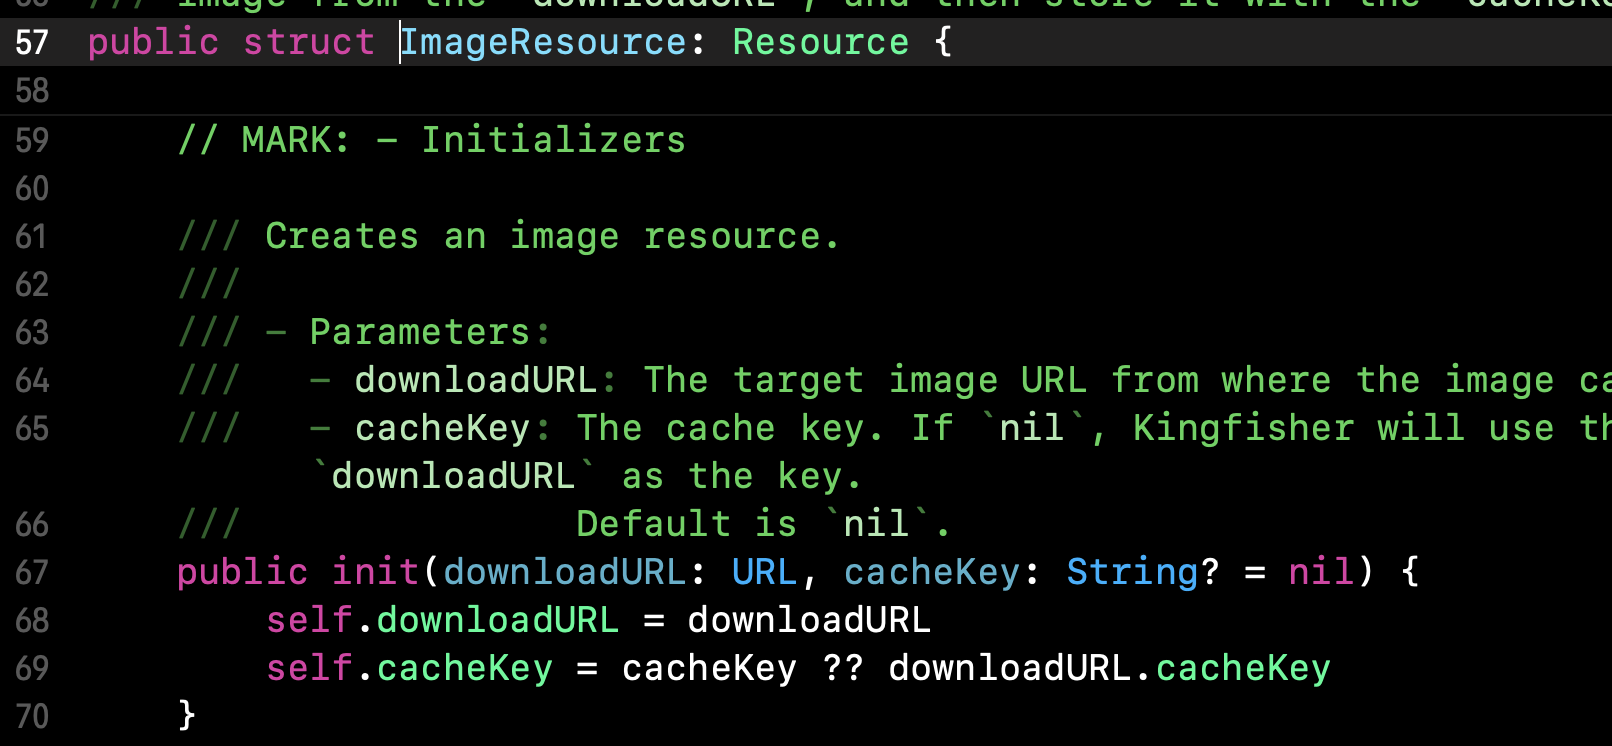The width and height of the screenshot is (1612, 746).
Task: Click the 'Creates an image resource.' comment
Action: pyautogui.click(x=552, y=237)
